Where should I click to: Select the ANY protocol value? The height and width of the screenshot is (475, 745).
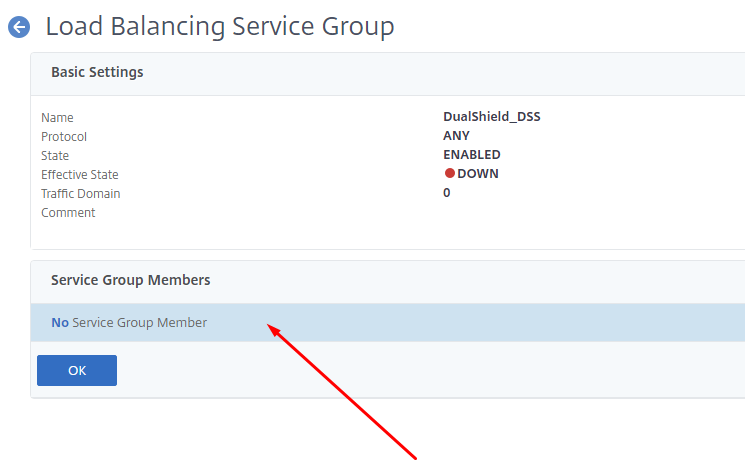point(456,136)
